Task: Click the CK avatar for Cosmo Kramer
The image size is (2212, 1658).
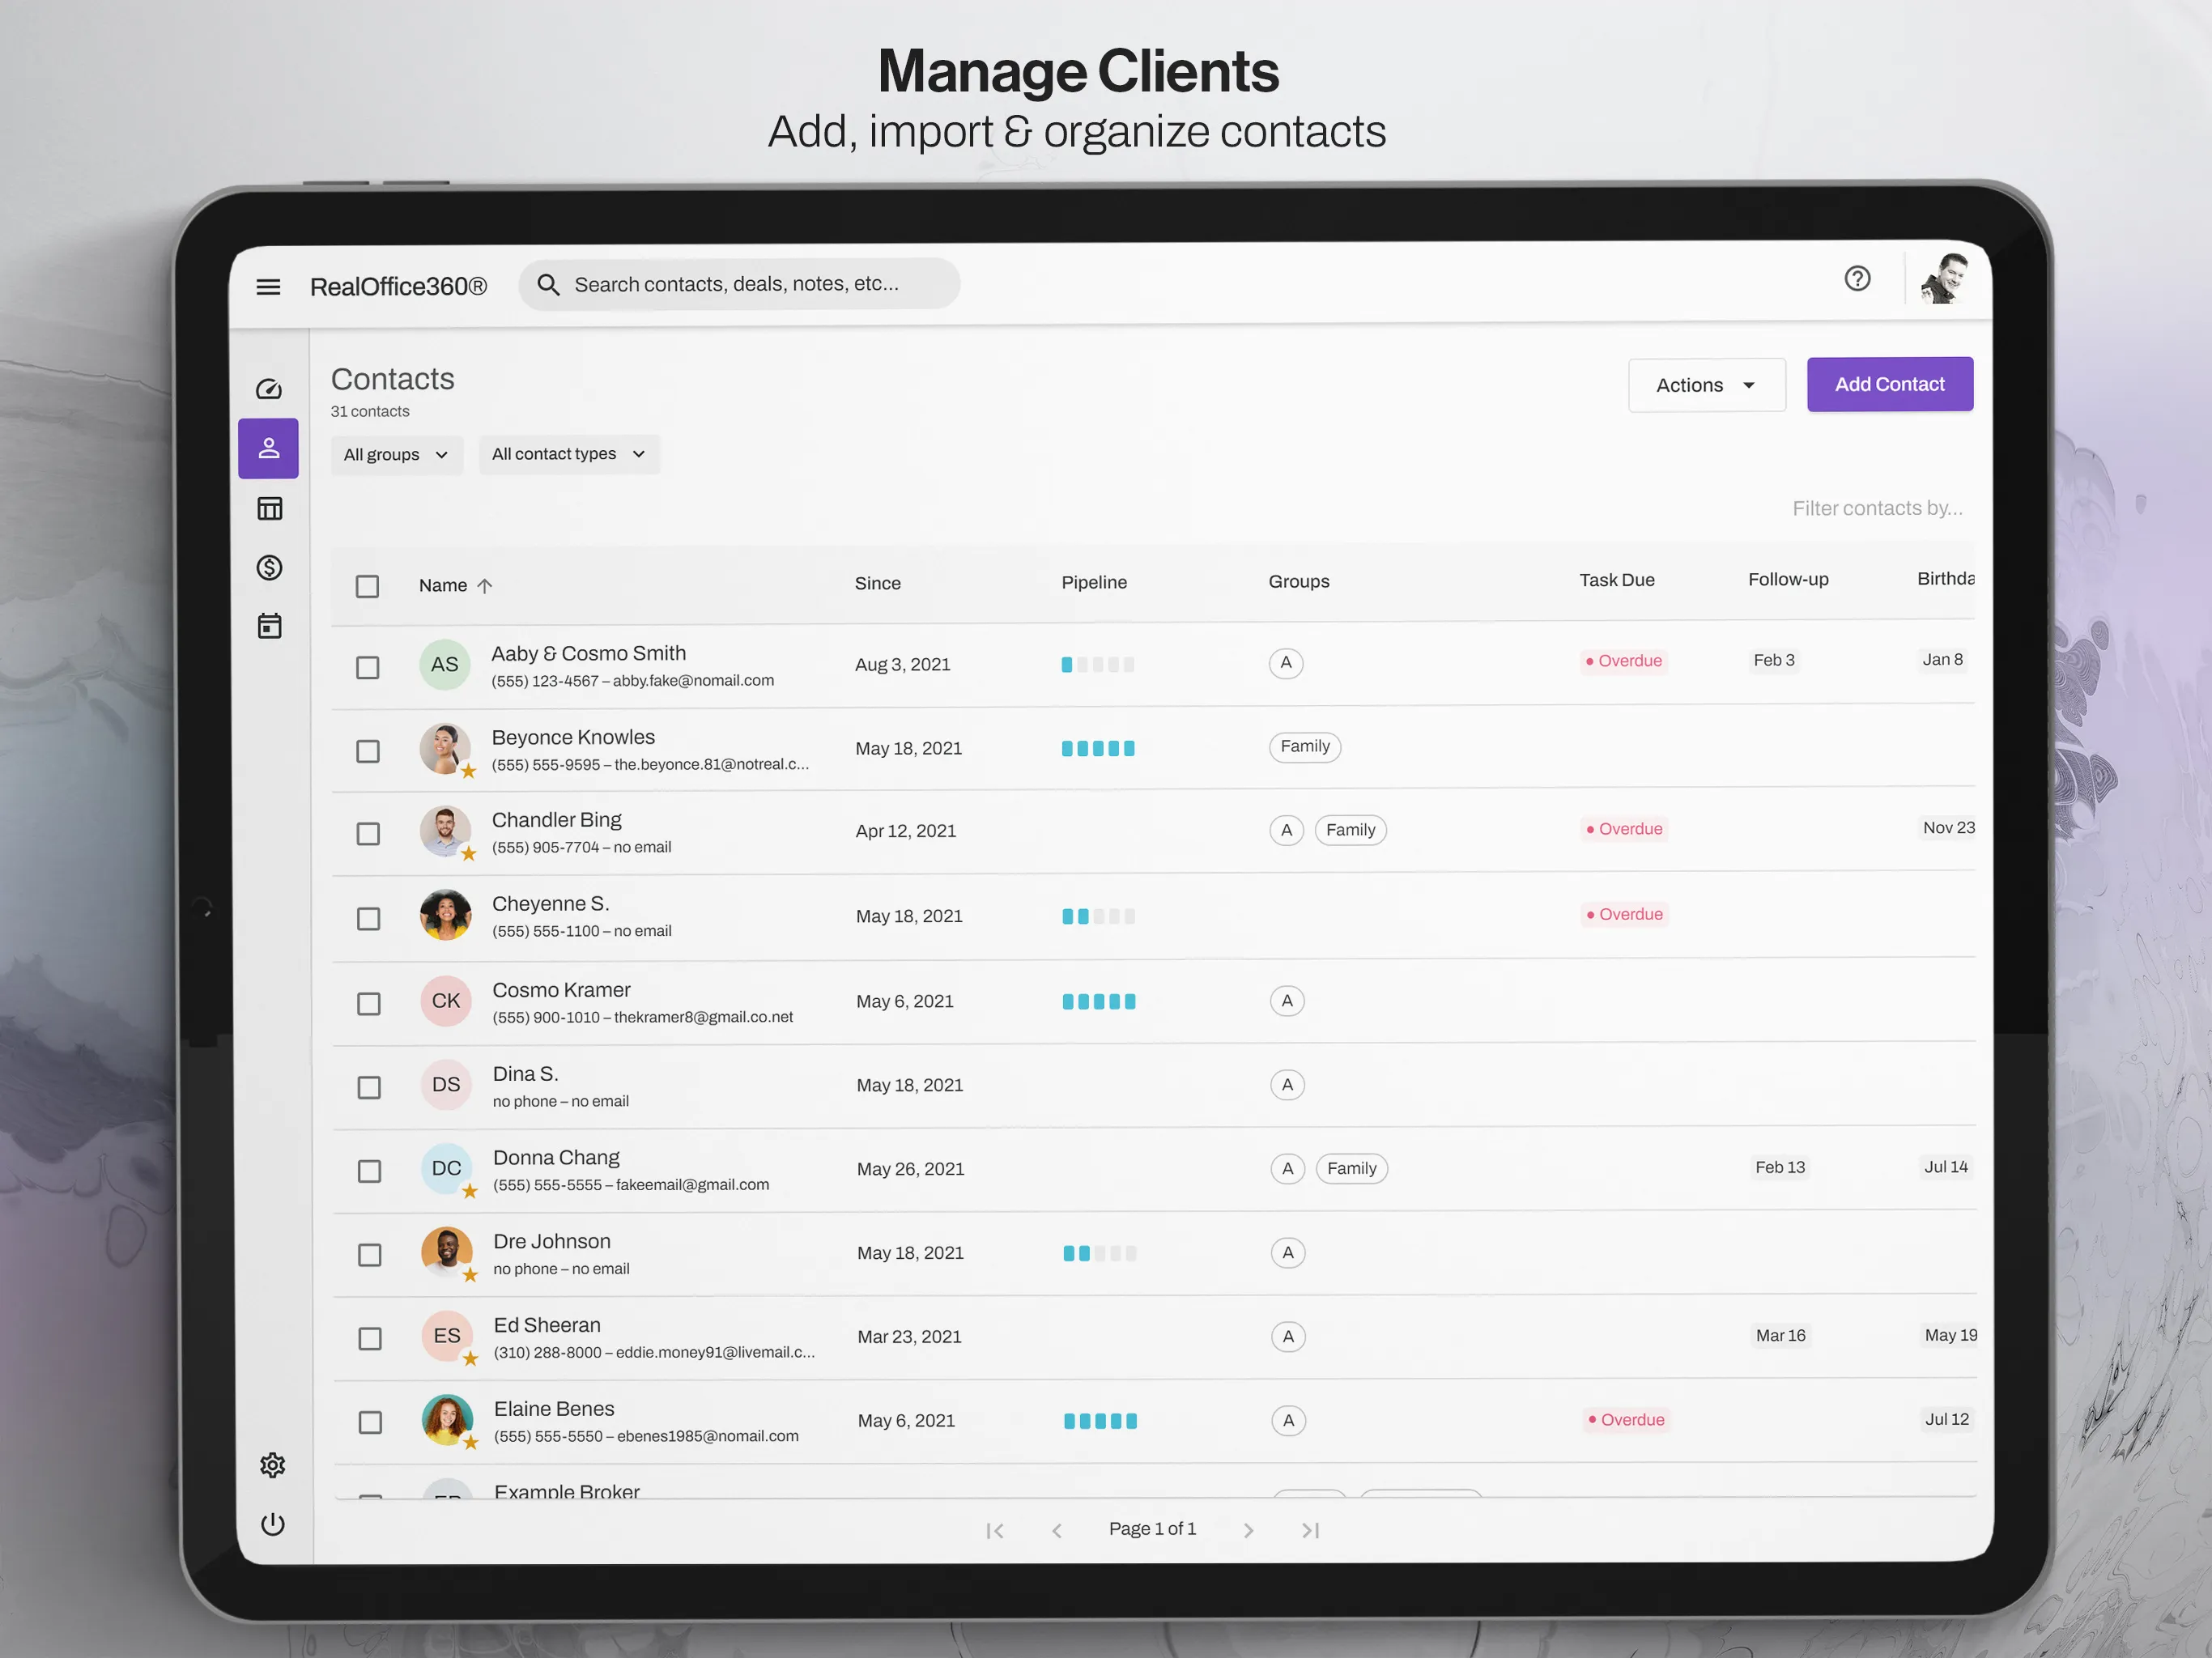Action: 446,1001
